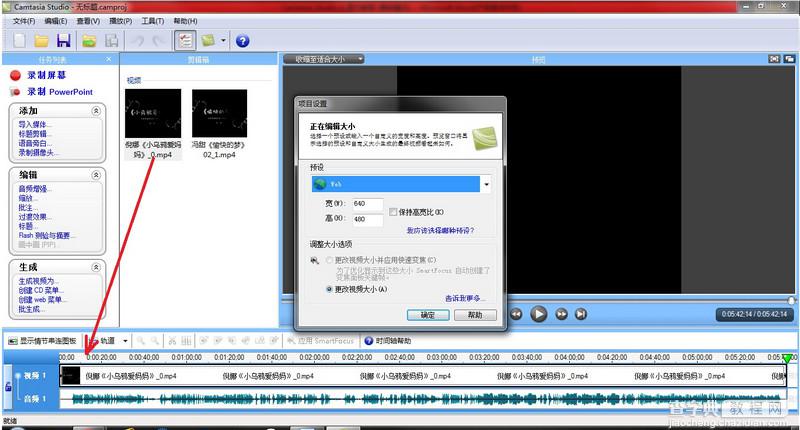The image size is (800, 430).
Task: Click the jump to end button
Action: click(x=581, y=314)
